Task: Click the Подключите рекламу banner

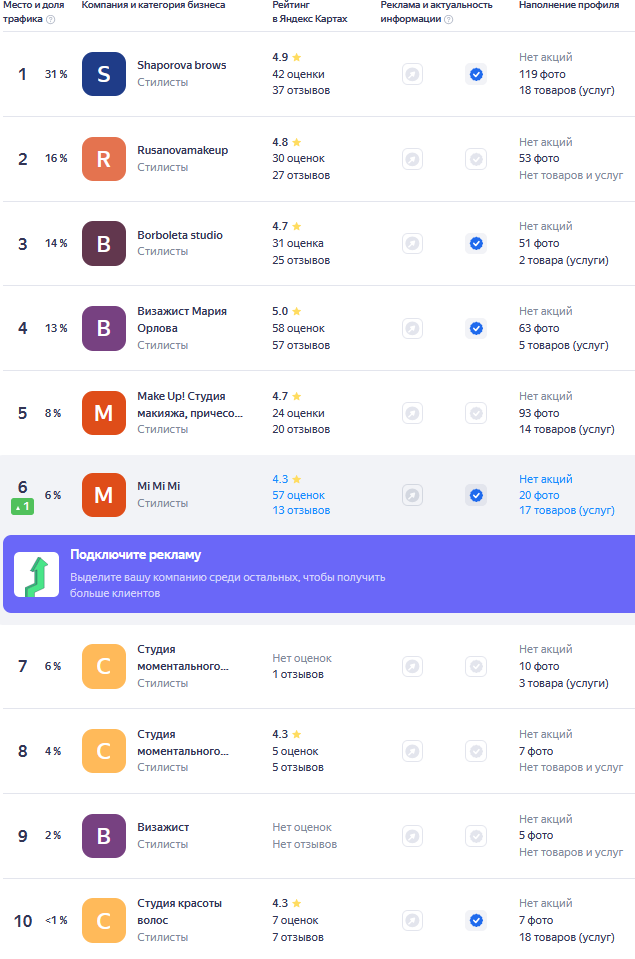Action: click(319, 574)
